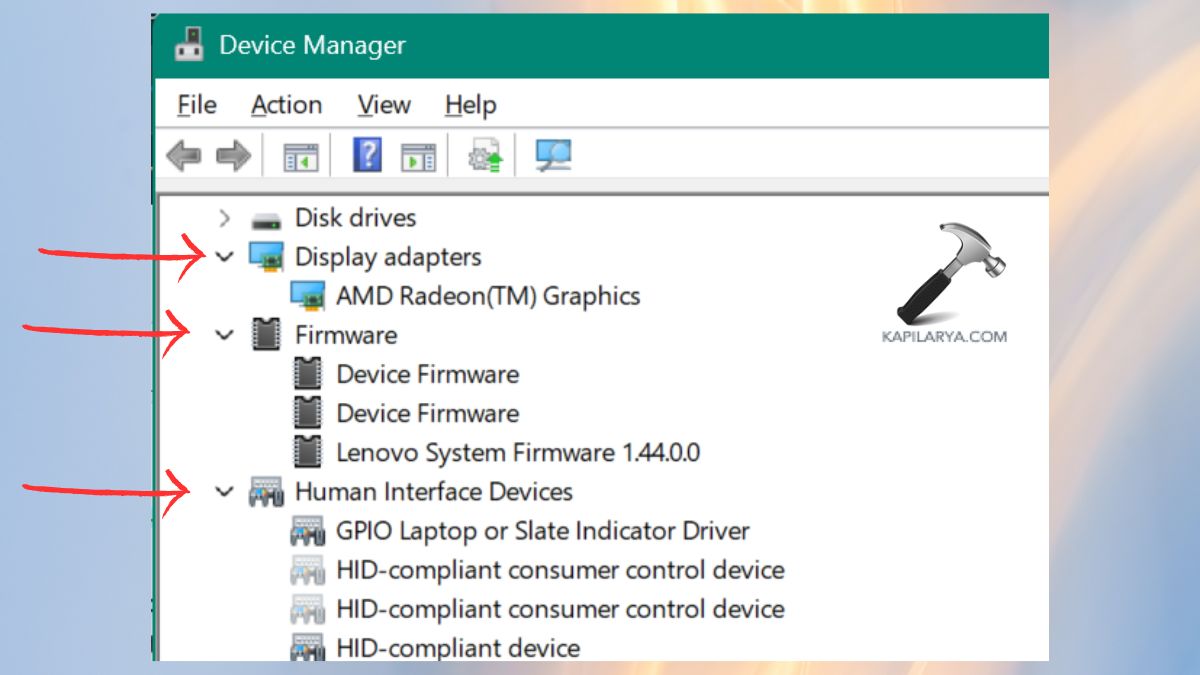Screen dimensions: 1200x675
Task: Click the Lenovo System Firmware chip icon
Action: (307, 451)
